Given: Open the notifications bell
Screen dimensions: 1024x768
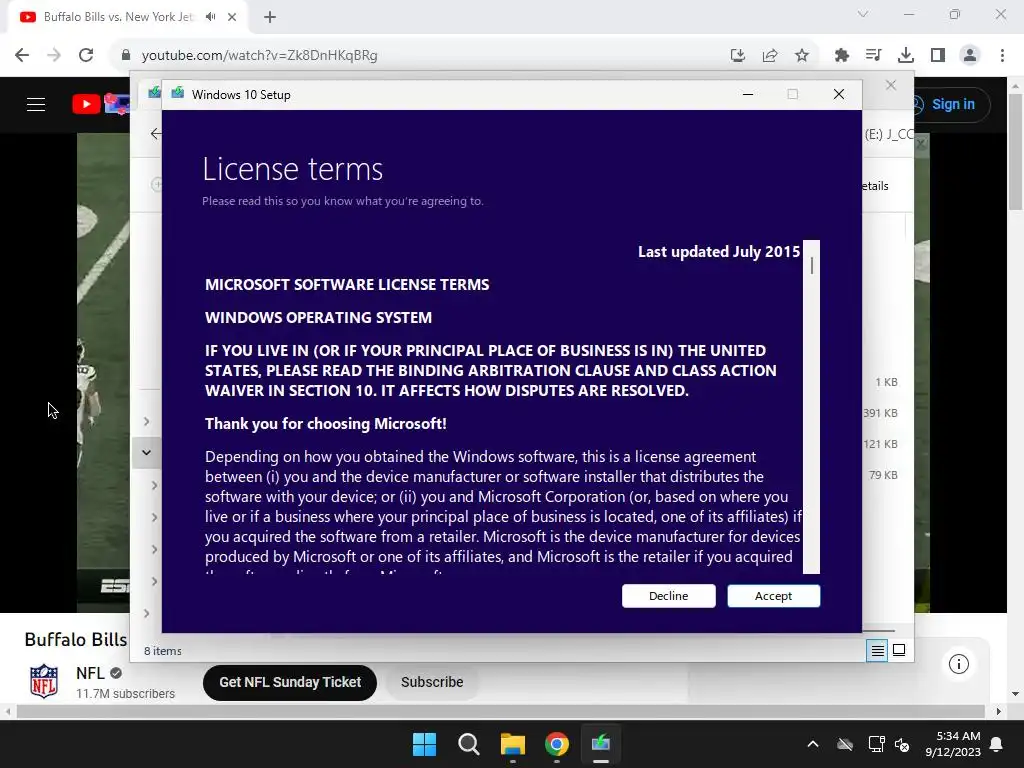Looking at the screenshot, I should click(997, 744).
